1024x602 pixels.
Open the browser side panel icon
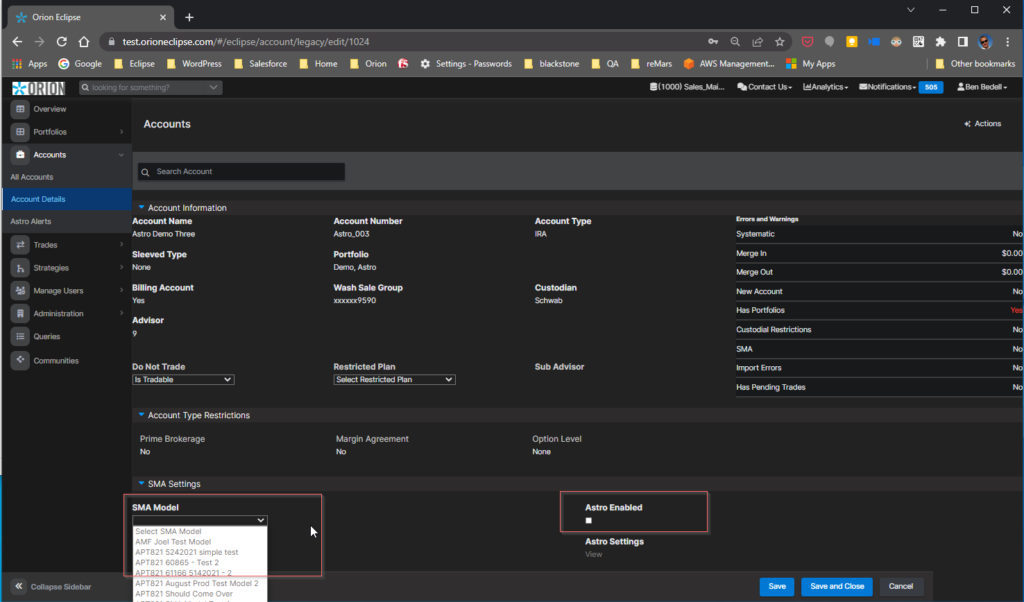coord(963,42)
